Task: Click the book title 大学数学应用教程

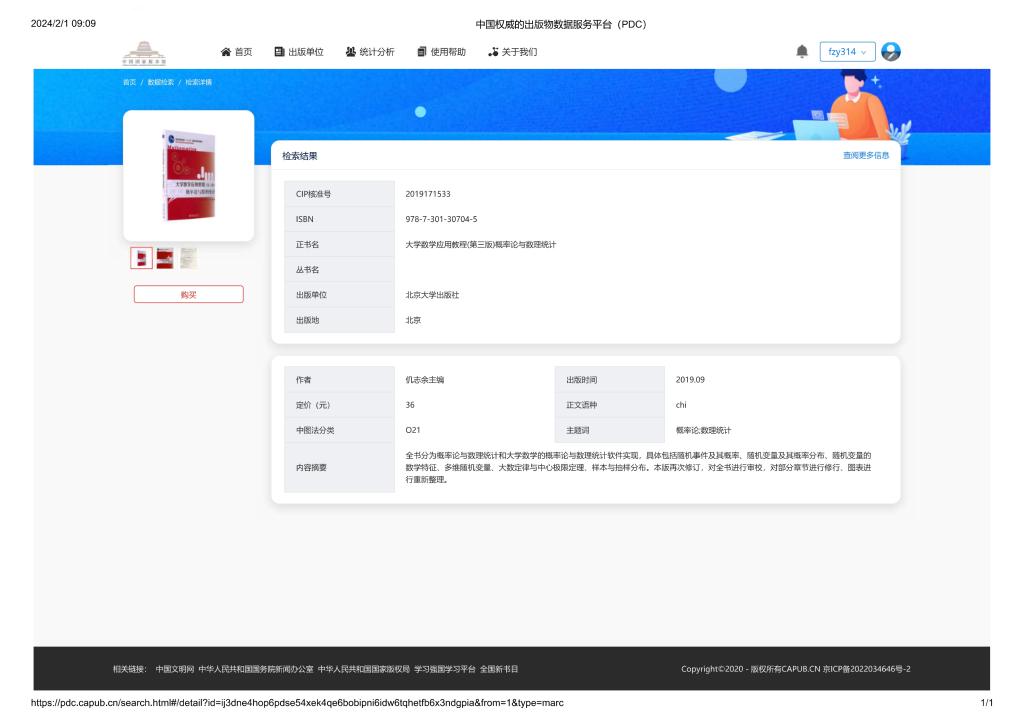Action: point(481,245)
